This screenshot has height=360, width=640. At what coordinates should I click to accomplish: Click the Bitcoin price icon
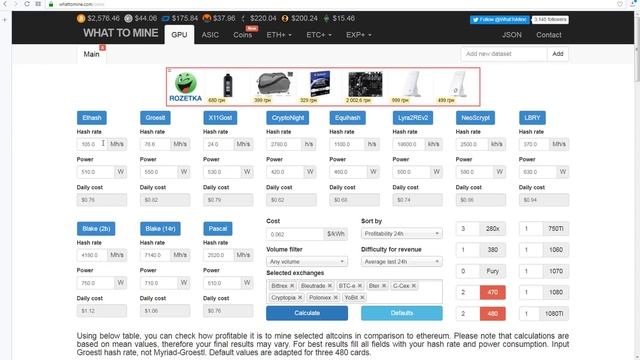81,18
